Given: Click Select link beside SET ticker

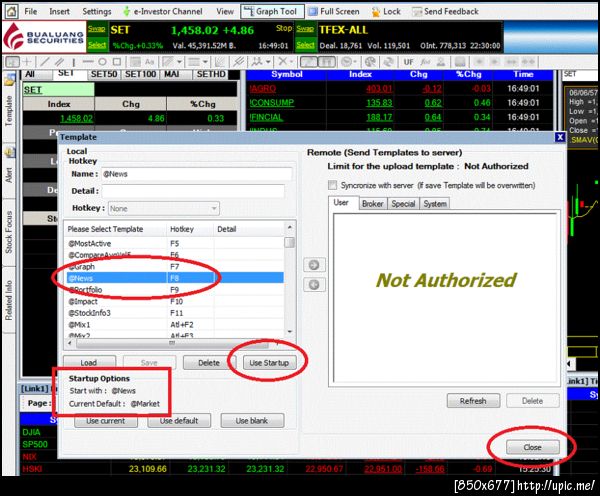Looking at the screenshot, I should coord(97,45).
